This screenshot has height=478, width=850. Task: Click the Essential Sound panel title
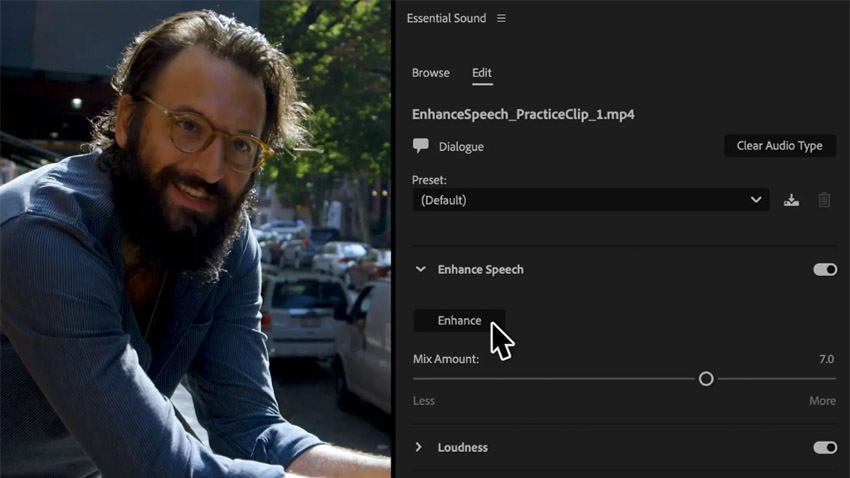[x=446, y=18]
